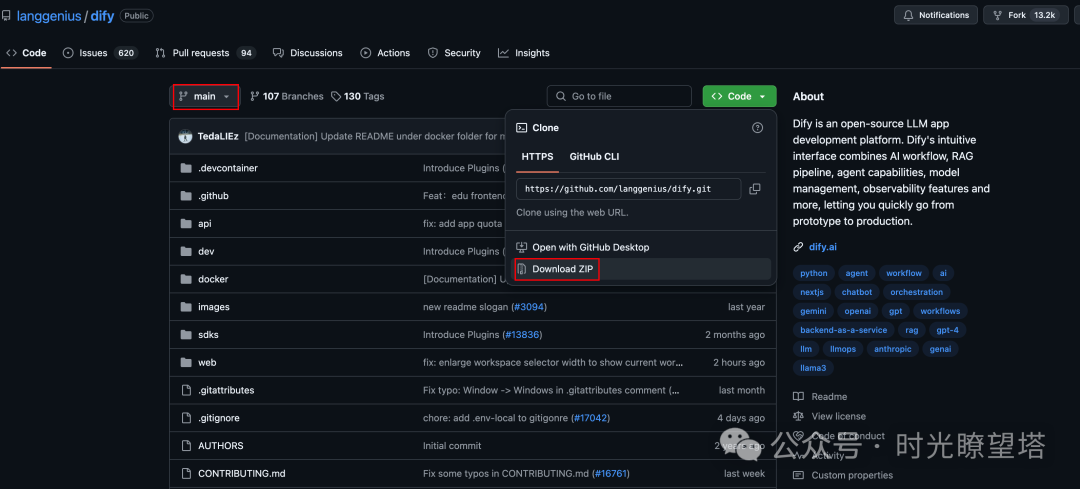
Task: Click the langgenius owner link
Action: (48, 15)
